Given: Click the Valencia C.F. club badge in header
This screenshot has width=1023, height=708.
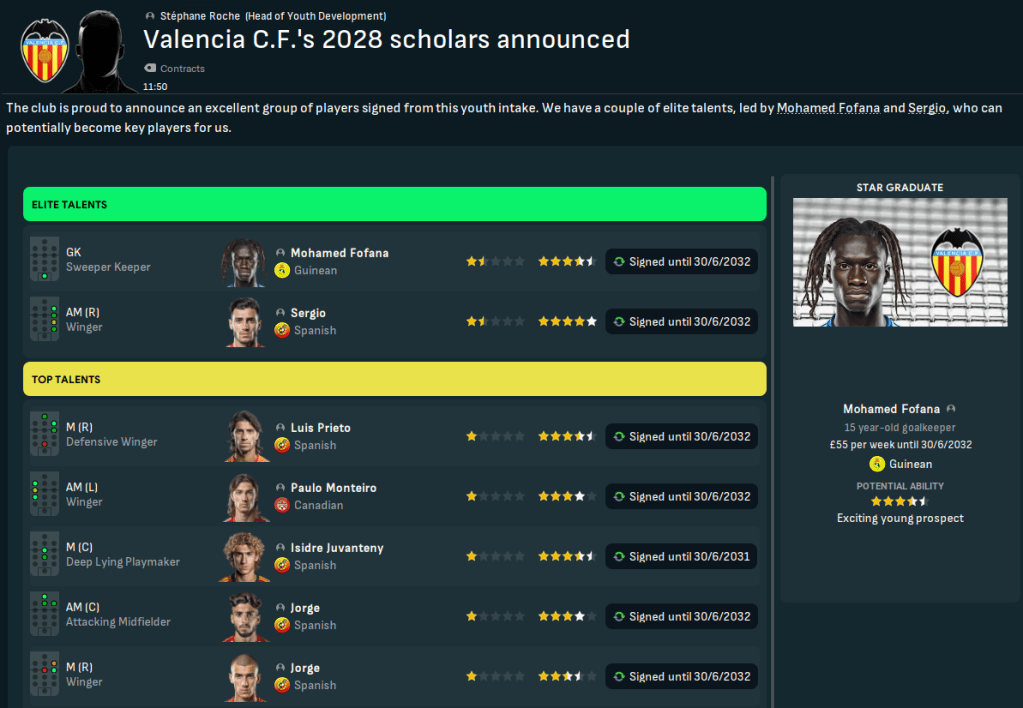Looking at the screenshot, I should coord(45,50).
